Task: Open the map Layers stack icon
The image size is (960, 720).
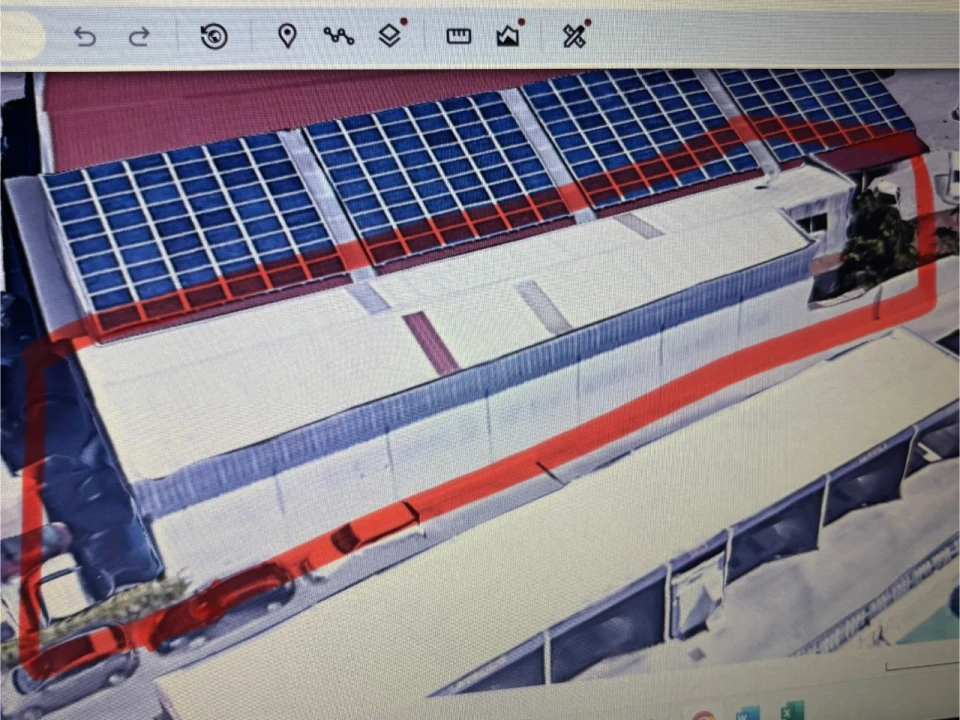Action: coord(390,37)
